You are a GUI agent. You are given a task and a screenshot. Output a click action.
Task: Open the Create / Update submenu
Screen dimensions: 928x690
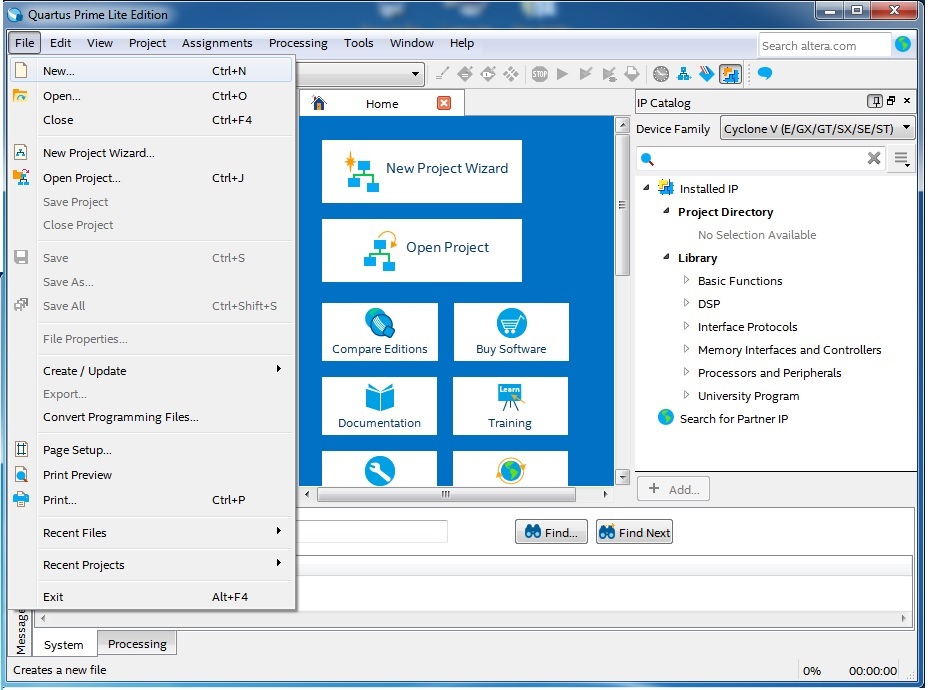[x=152, y=371]
